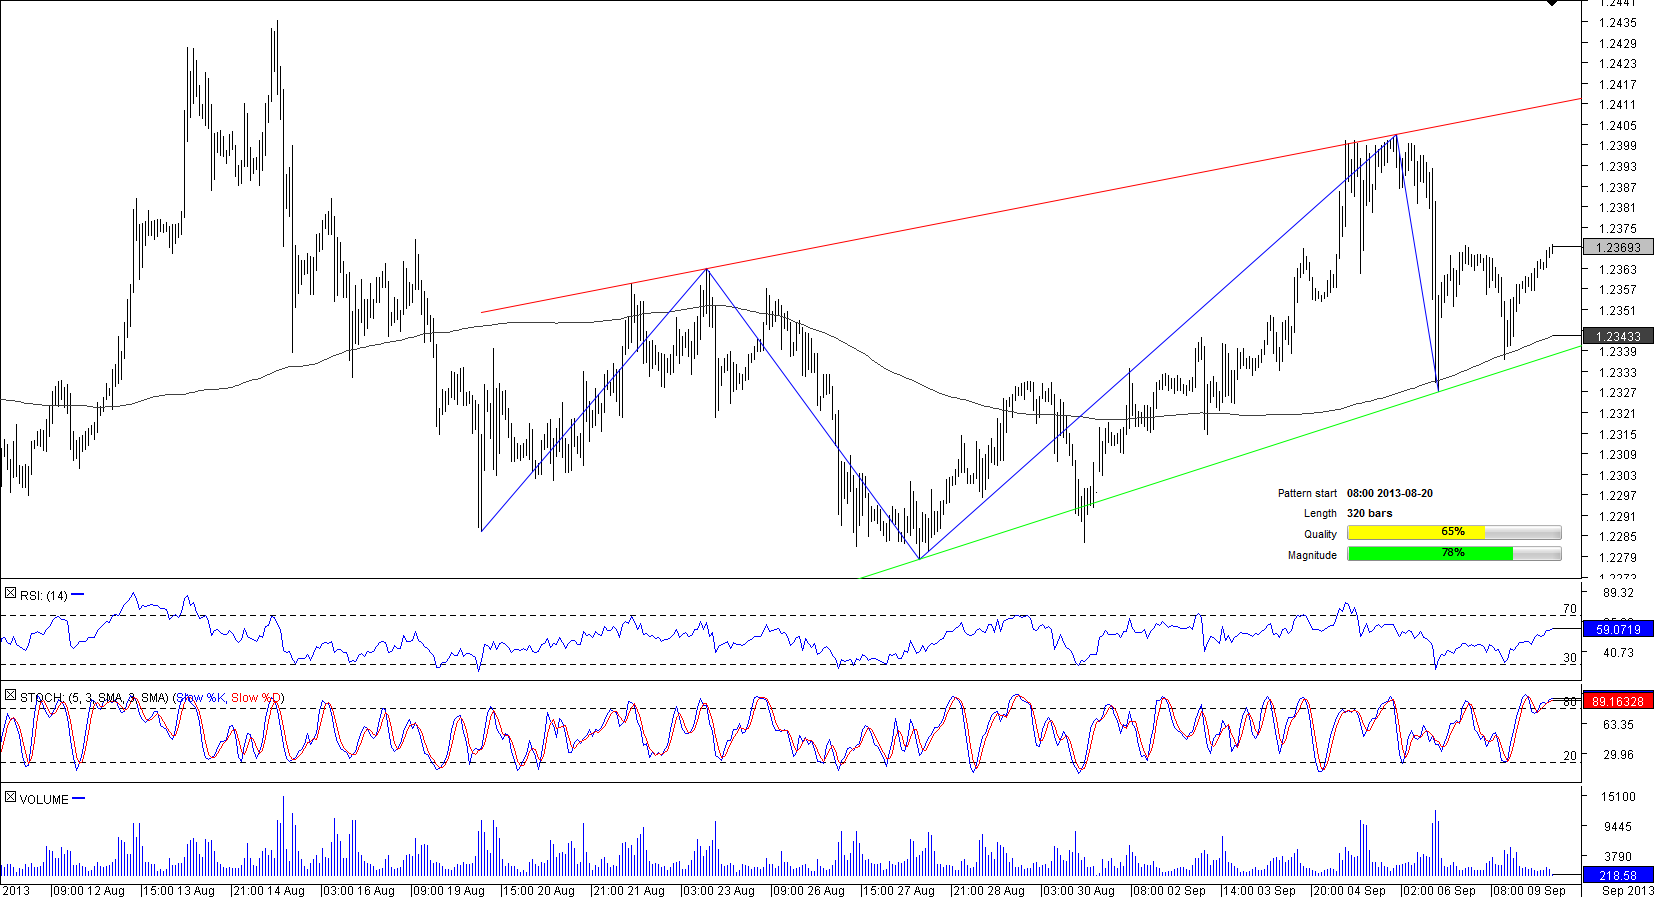Close the STOCH indicator panel box icon

10,696
